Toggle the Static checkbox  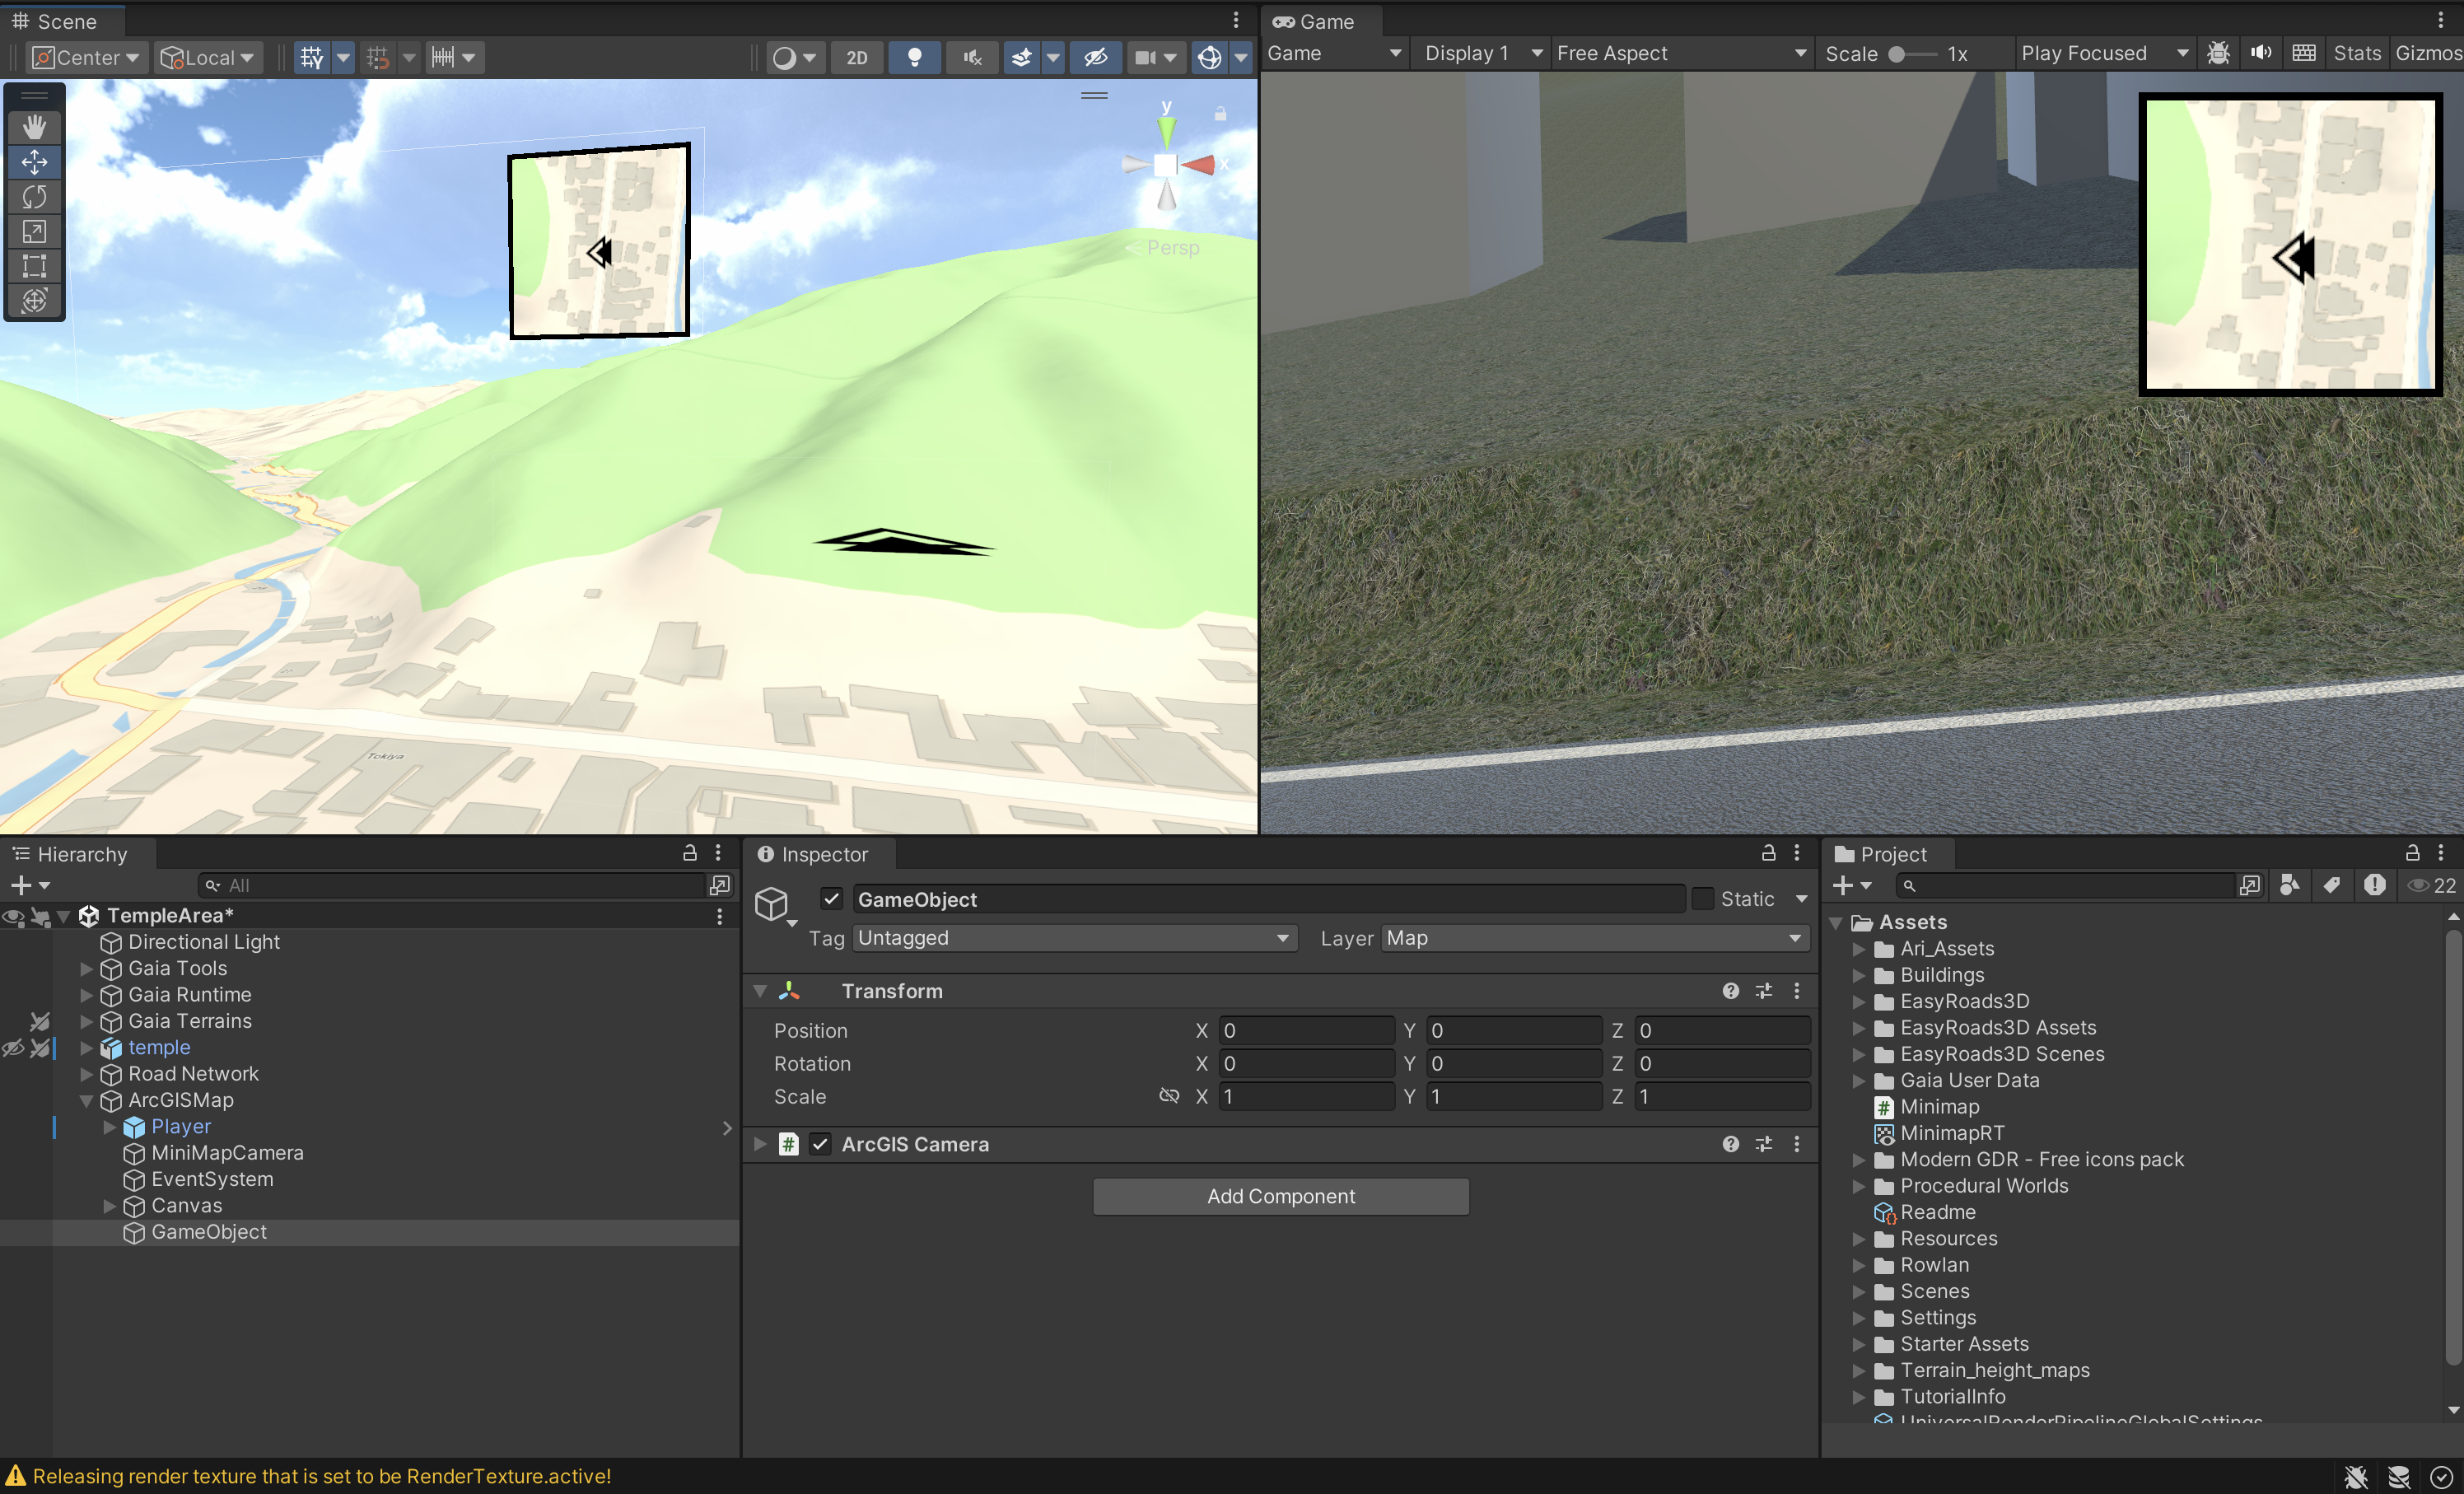tap(1702, 899)
